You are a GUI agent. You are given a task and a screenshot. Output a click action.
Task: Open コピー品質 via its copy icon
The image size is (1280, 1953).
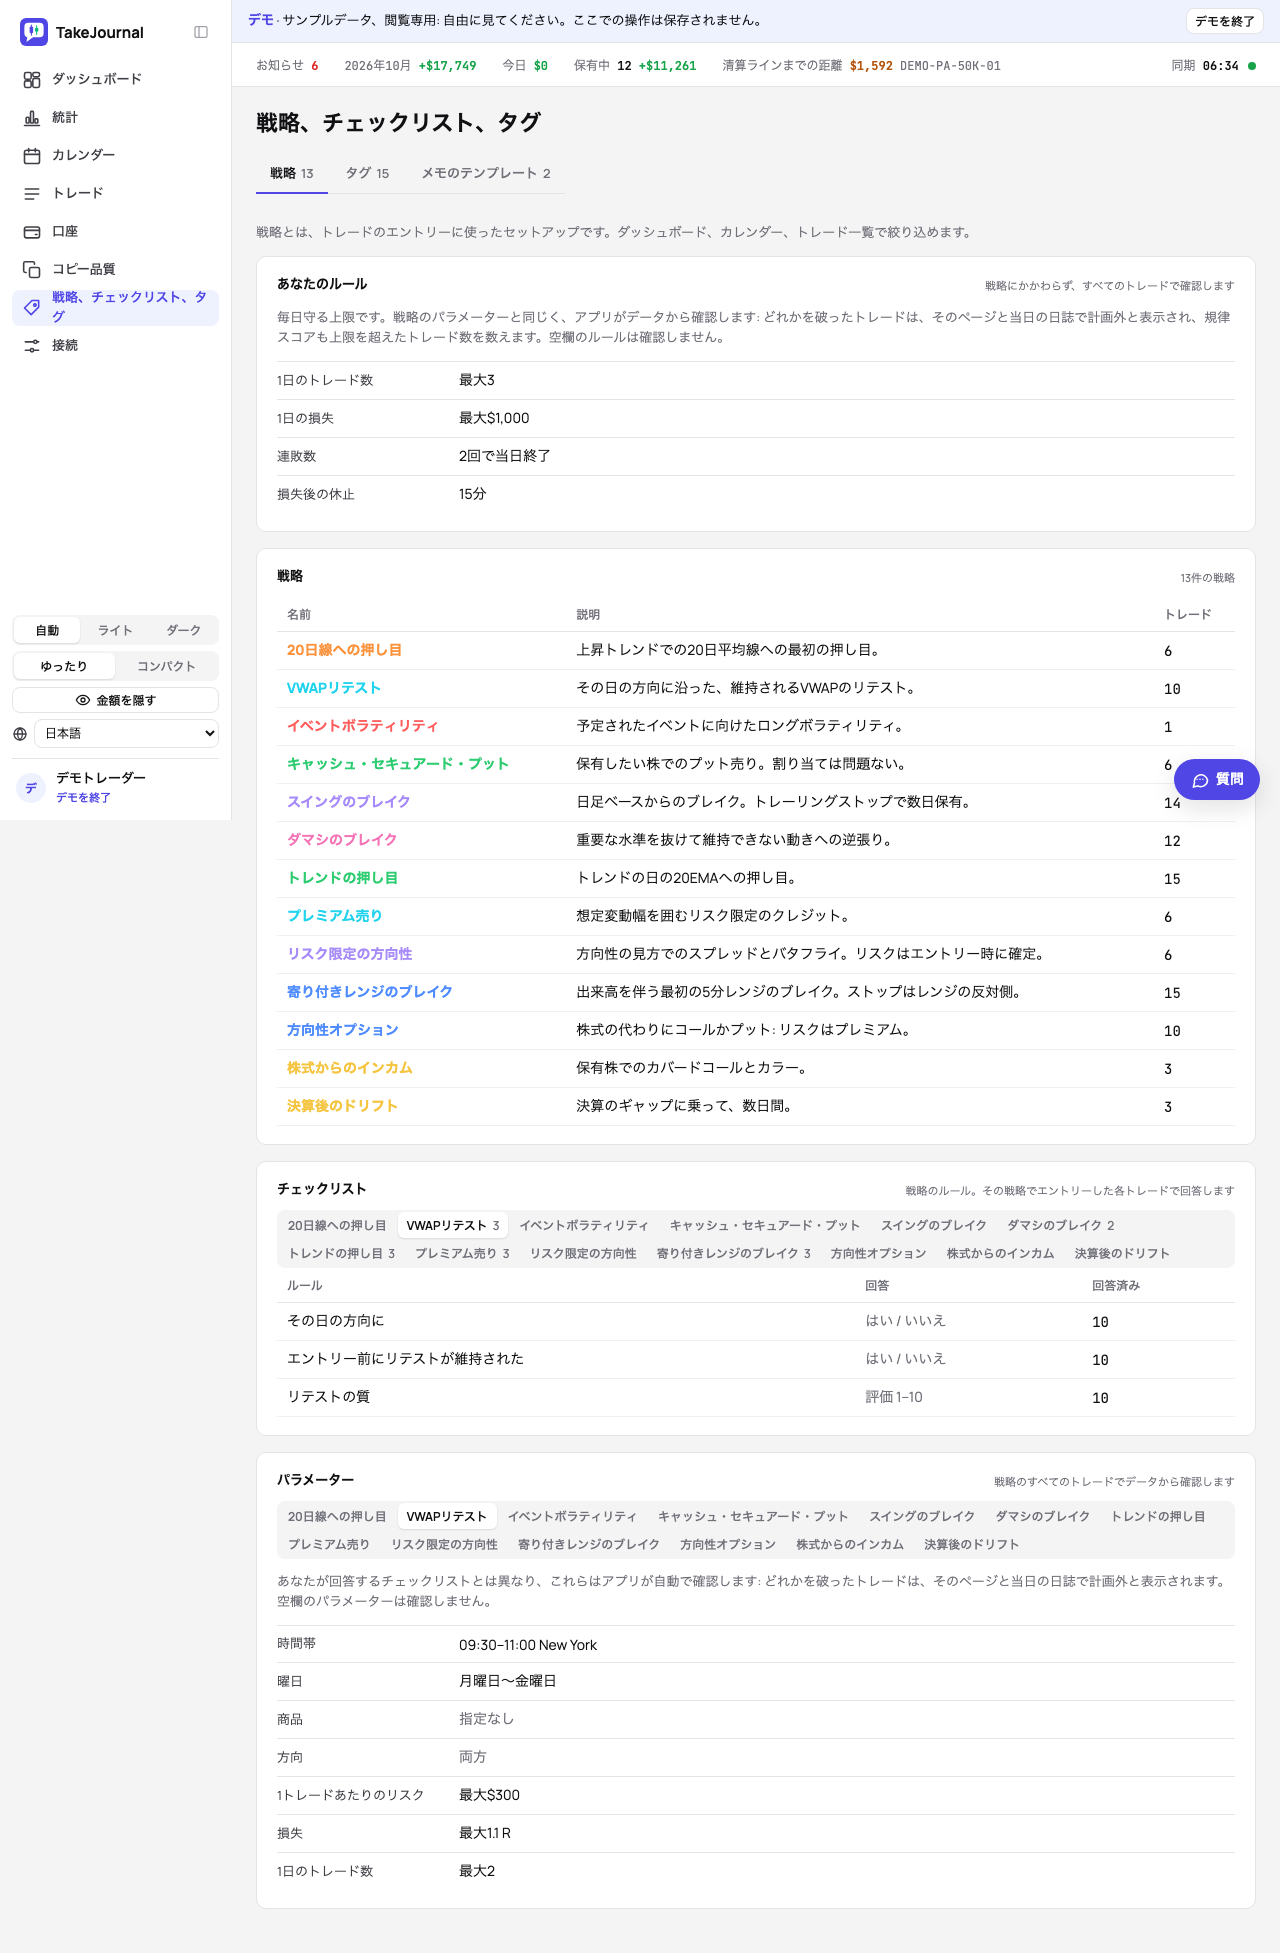32,269
